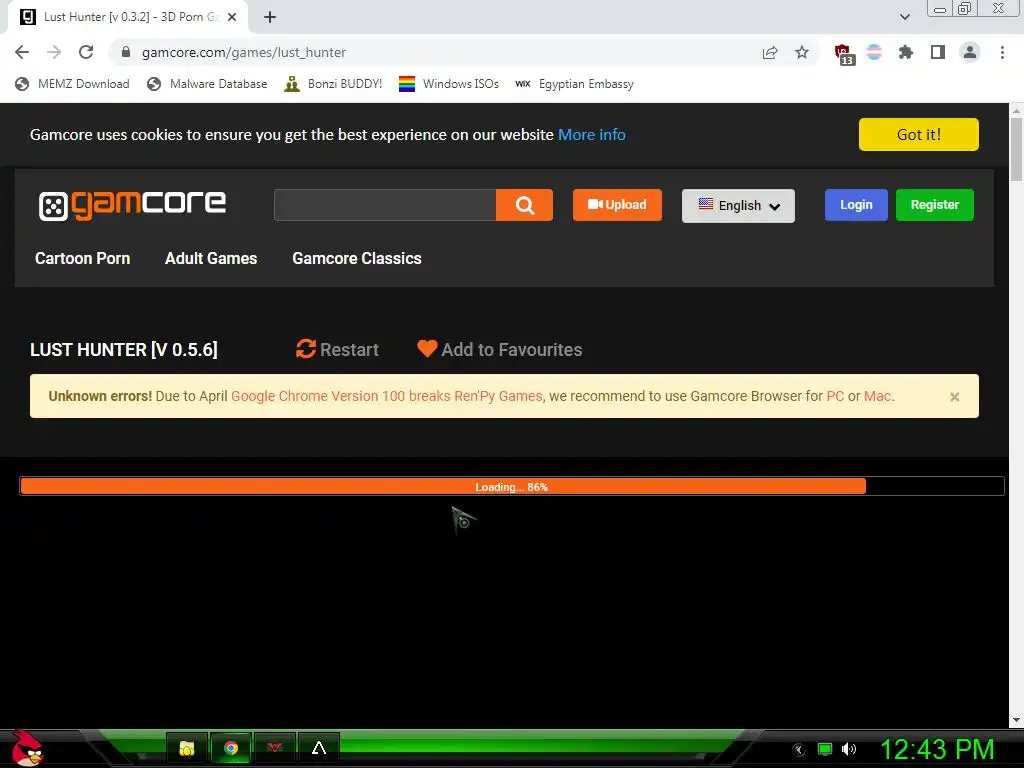Open the Angry Birds start button
Screen dimensions: 1024x768
(x=27, y=748)
